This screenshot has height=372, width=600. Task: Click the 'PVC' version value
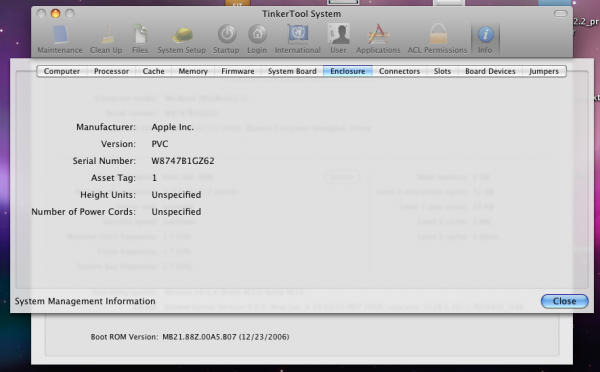tap(160, 144)
